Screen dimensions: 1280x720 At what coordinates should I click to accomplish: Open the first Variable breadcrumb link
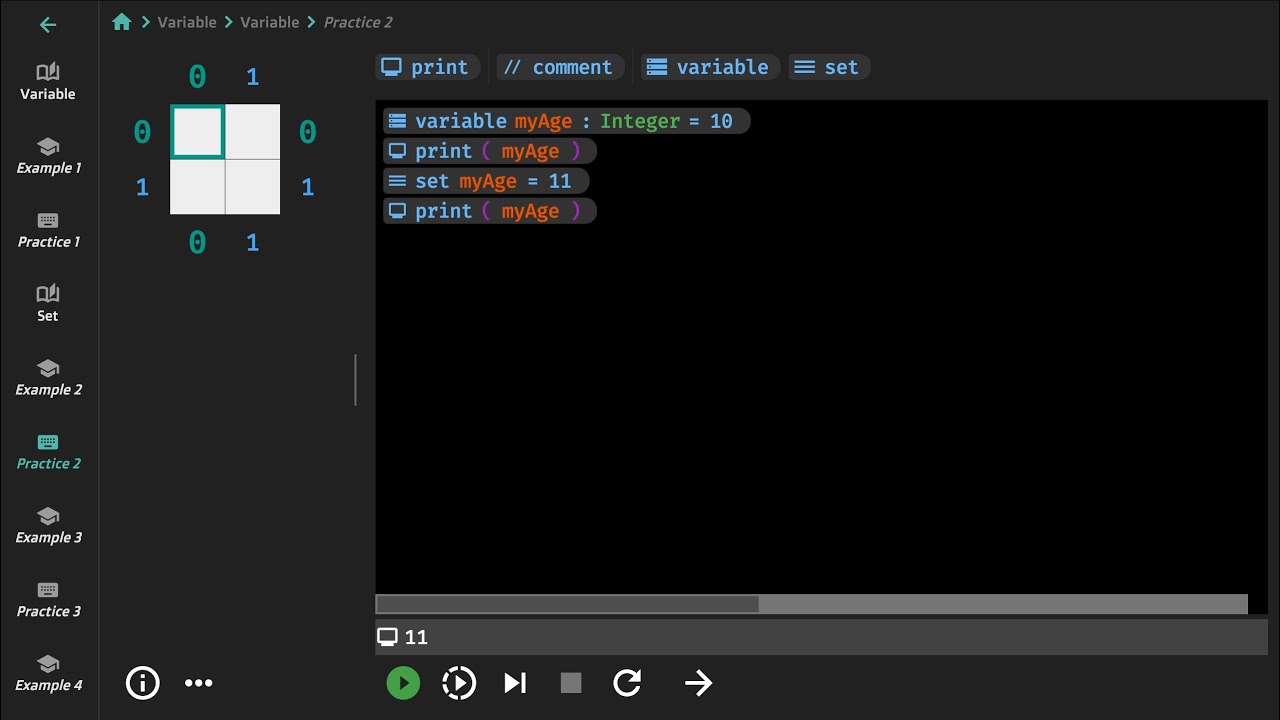(x=186, y=22)
